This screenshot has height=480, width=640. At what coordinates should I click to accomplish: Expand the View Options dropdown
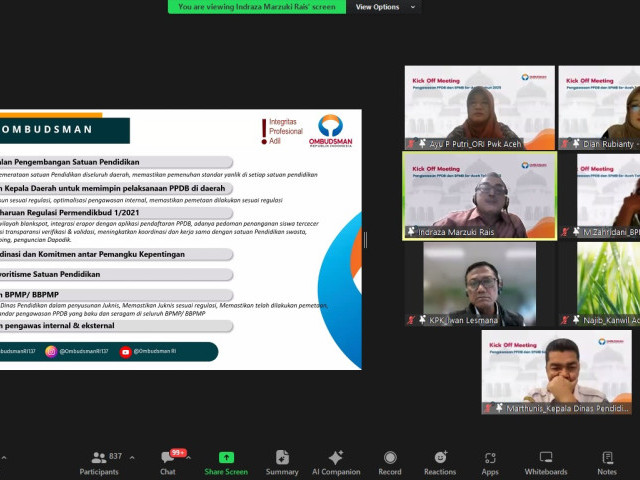coord(382,7)
